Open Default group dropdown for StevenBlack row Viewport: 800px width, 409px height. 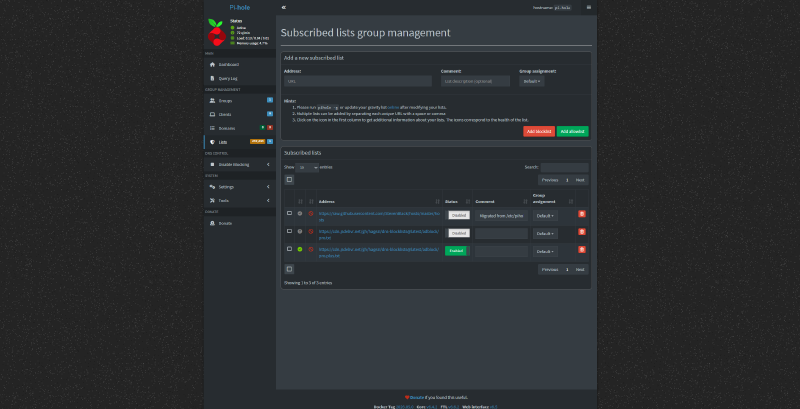click(545, 216)
